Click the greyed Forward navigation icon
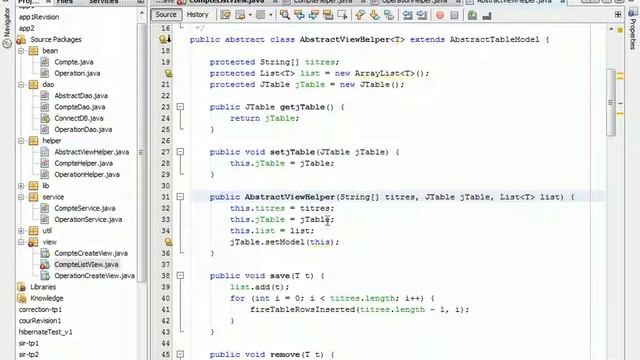This screenshot has width=640, height=360. pyautogui.click(x=260, y=15)
